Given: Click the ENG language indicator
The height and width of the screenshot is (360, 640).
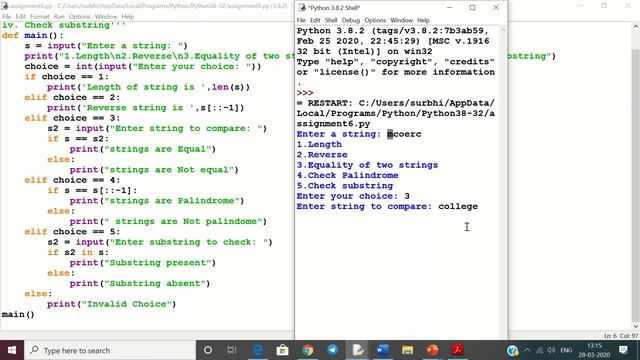Looking at the screenshot, I should (x=566, y=350).
